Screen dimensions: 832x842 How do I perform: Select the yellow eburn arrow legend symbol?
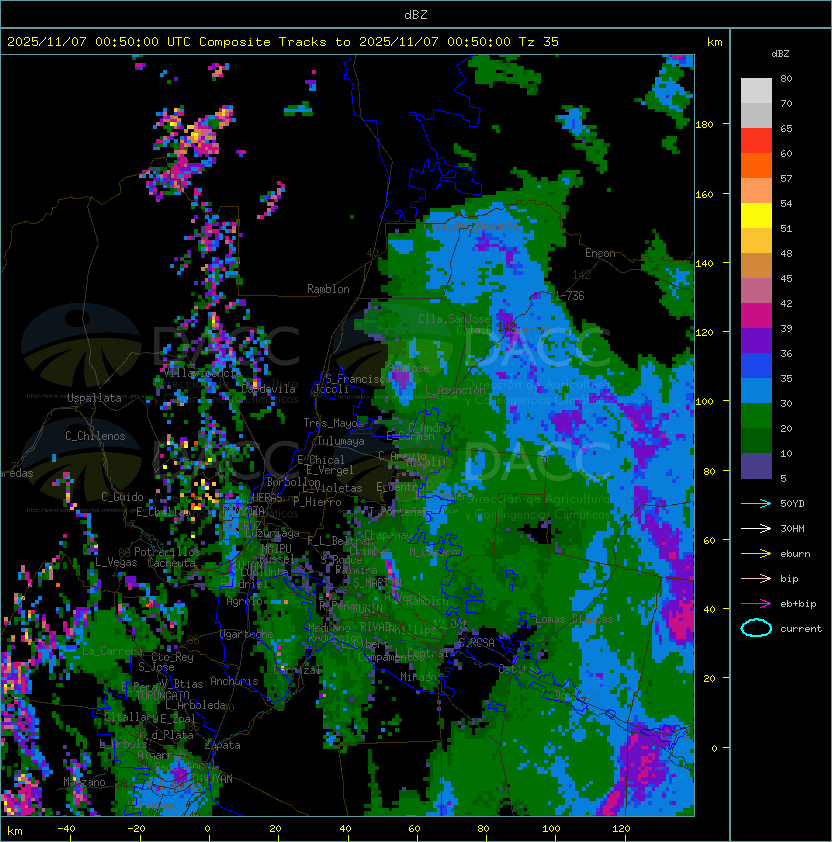(756, 554)
